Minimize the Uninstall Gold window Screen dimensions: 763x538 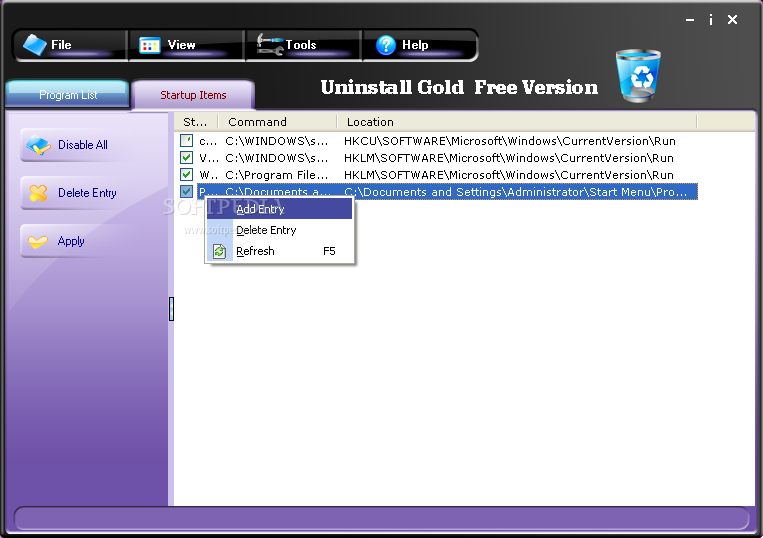690,19
